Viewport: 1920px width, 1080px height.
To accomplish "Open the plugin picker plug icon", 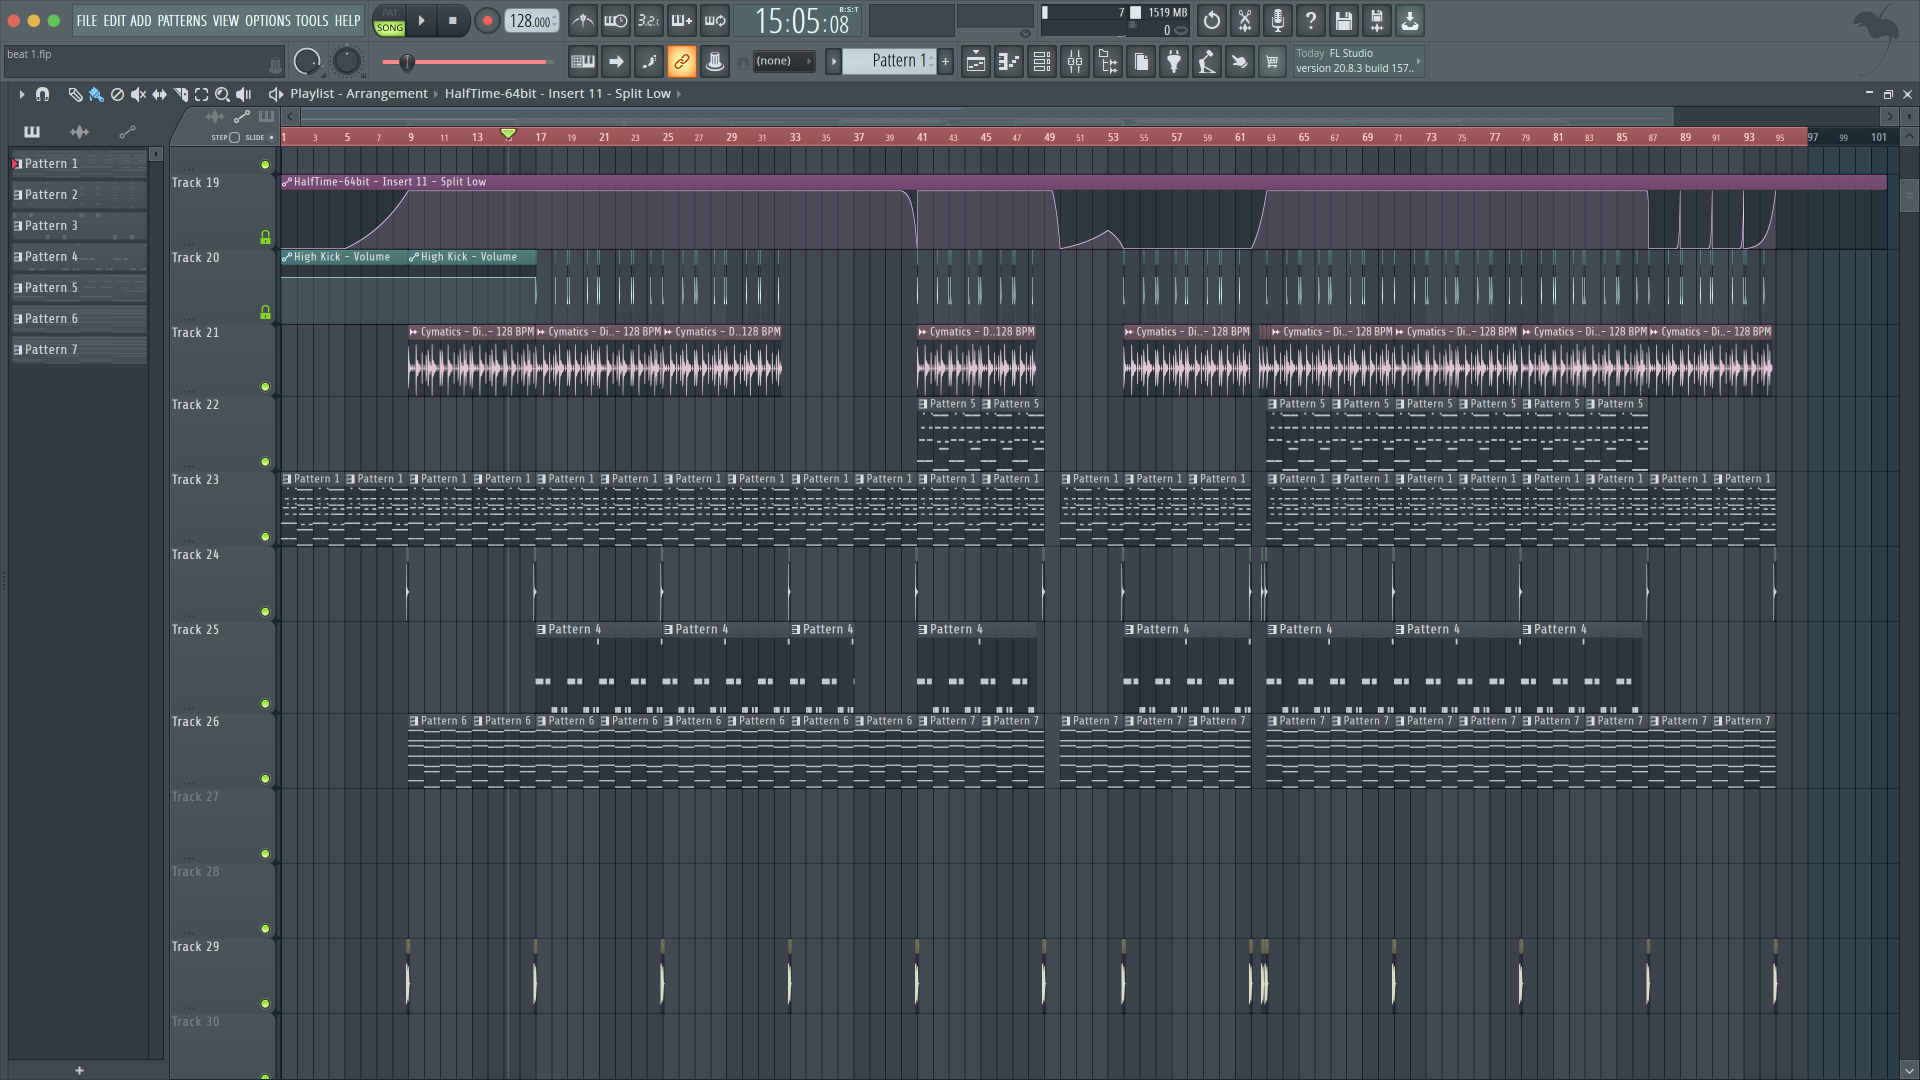I will tap(1174, 62).
